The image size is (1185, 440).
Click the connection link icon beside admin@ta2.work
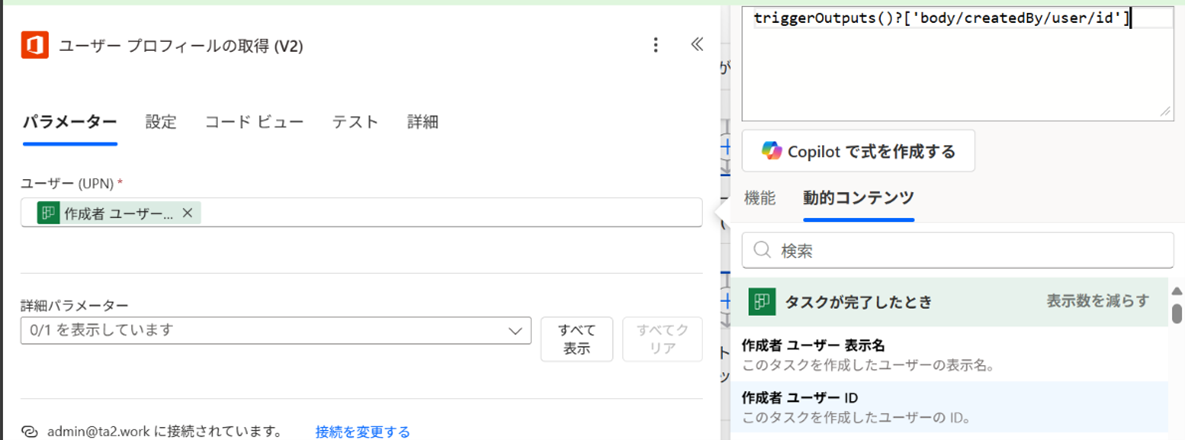pyautogui.click(x=30, y=432)
